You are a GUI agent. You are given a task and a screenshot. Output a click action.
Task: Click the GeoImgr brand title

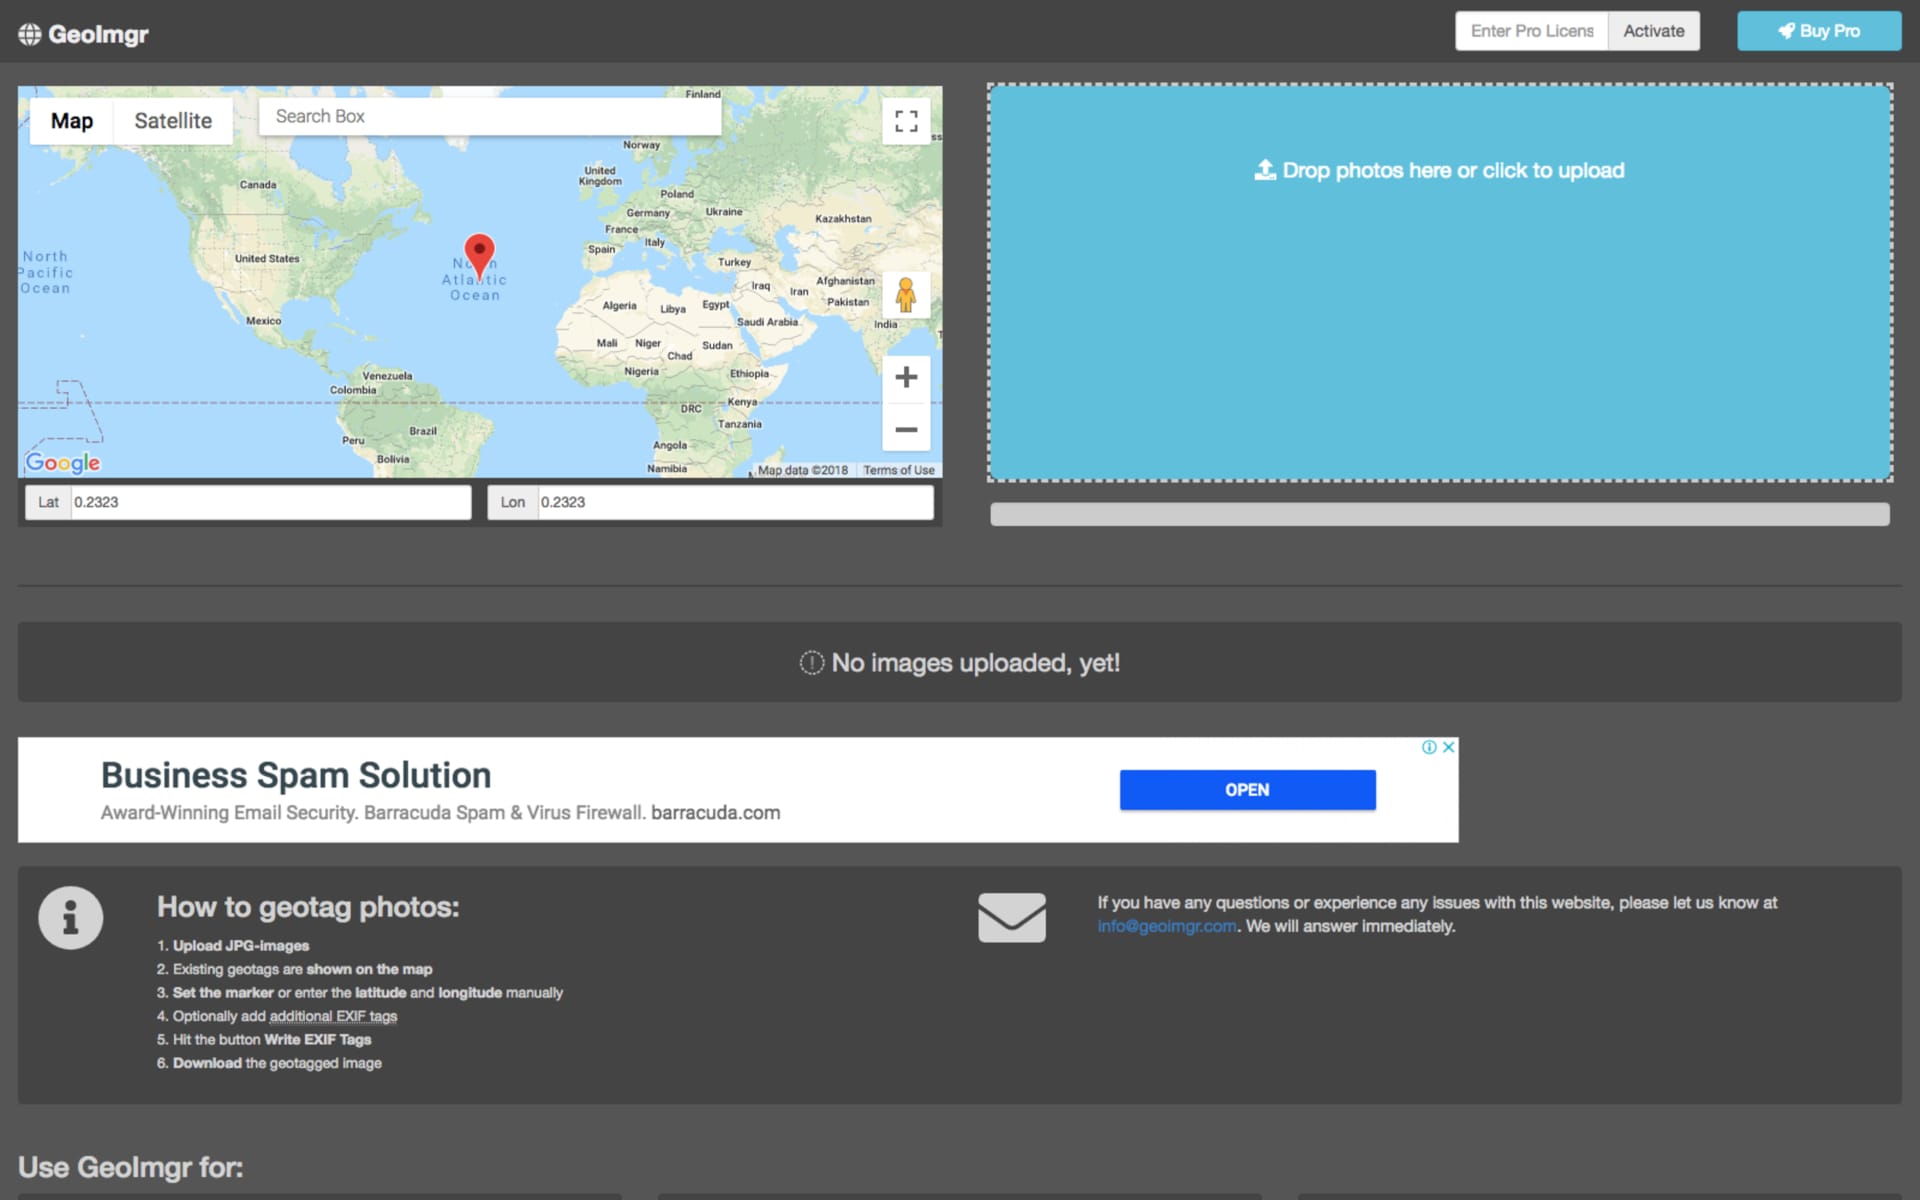(98, 34)
